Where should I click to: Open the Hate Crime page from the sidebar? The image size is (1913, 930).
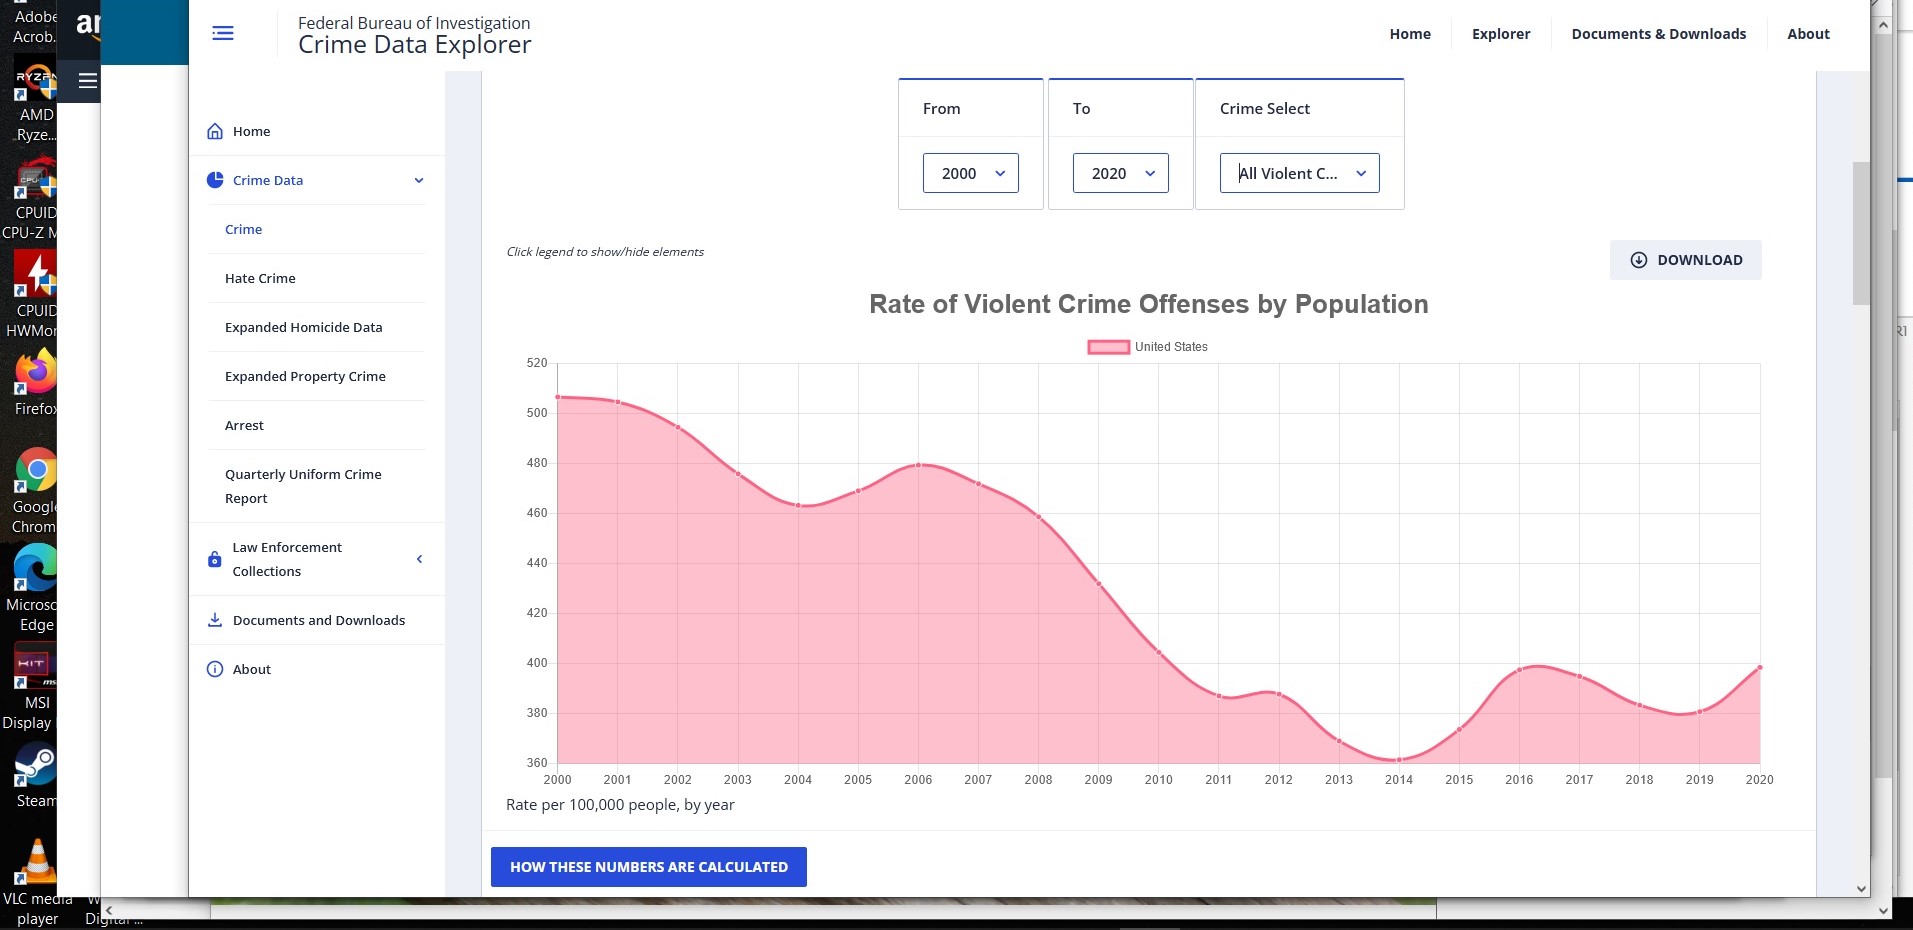click(x=259, y=278)
